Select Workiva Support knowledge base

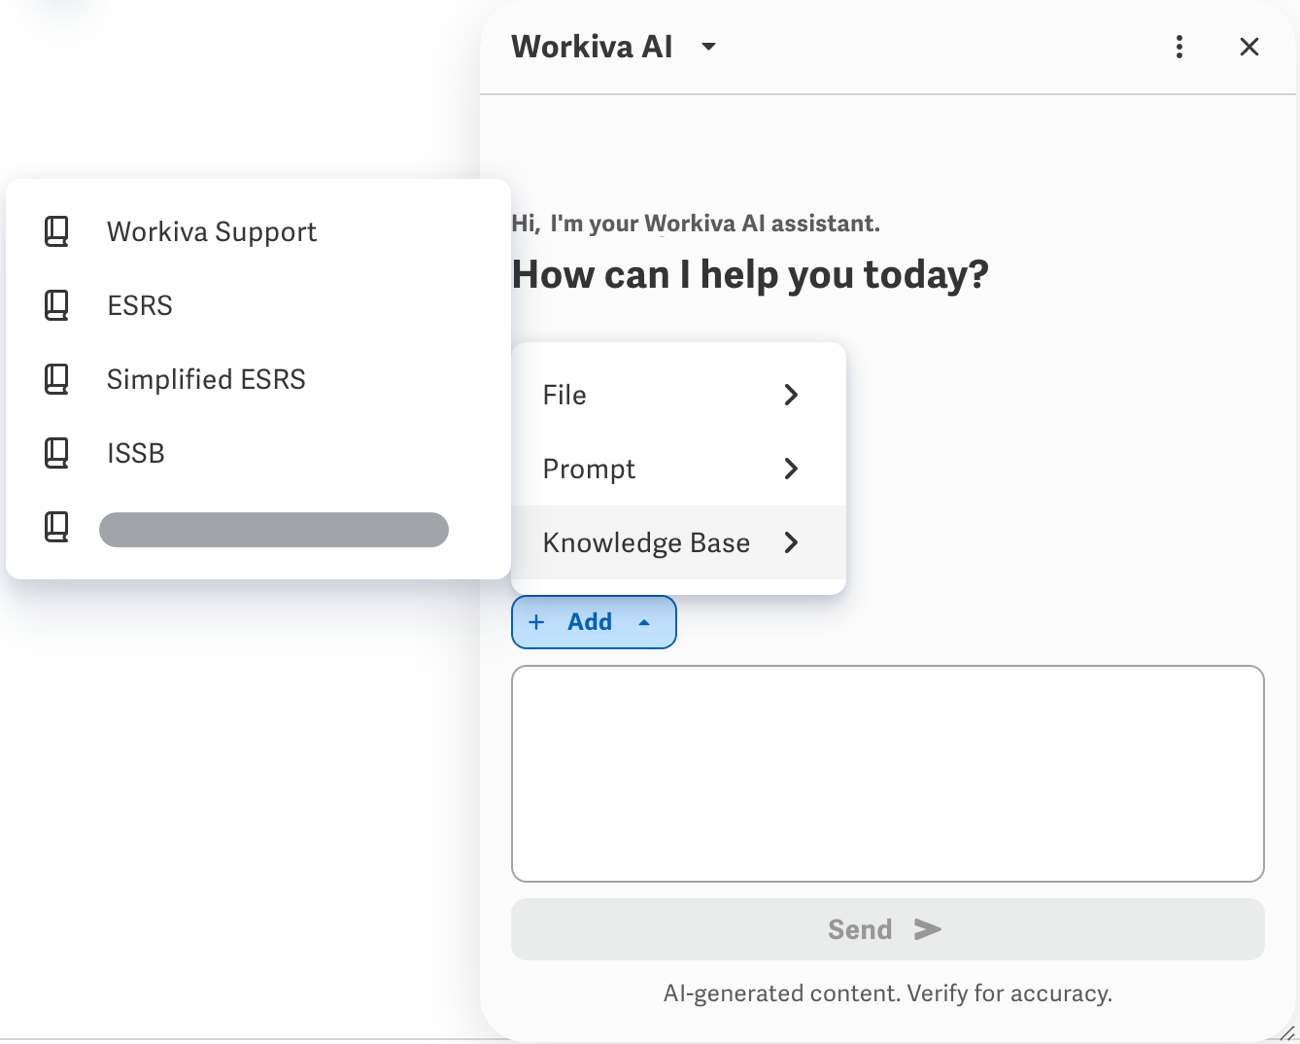tap(258, 231)
